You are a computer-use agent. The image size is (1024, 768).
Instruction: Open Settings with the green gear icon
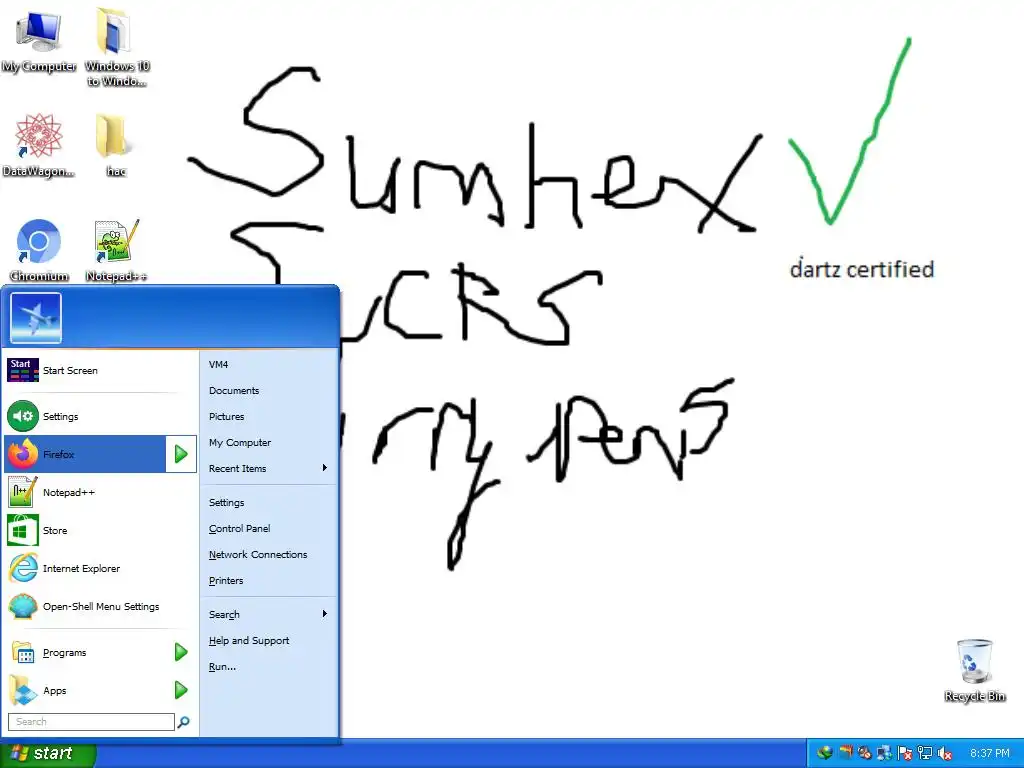tap(100, 416)
